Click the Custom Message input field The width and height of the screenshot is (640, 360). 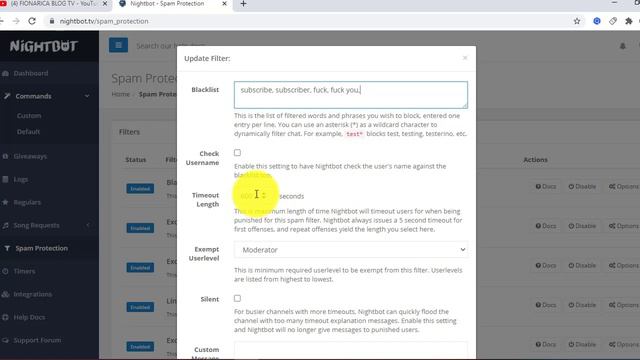[351, 350]
